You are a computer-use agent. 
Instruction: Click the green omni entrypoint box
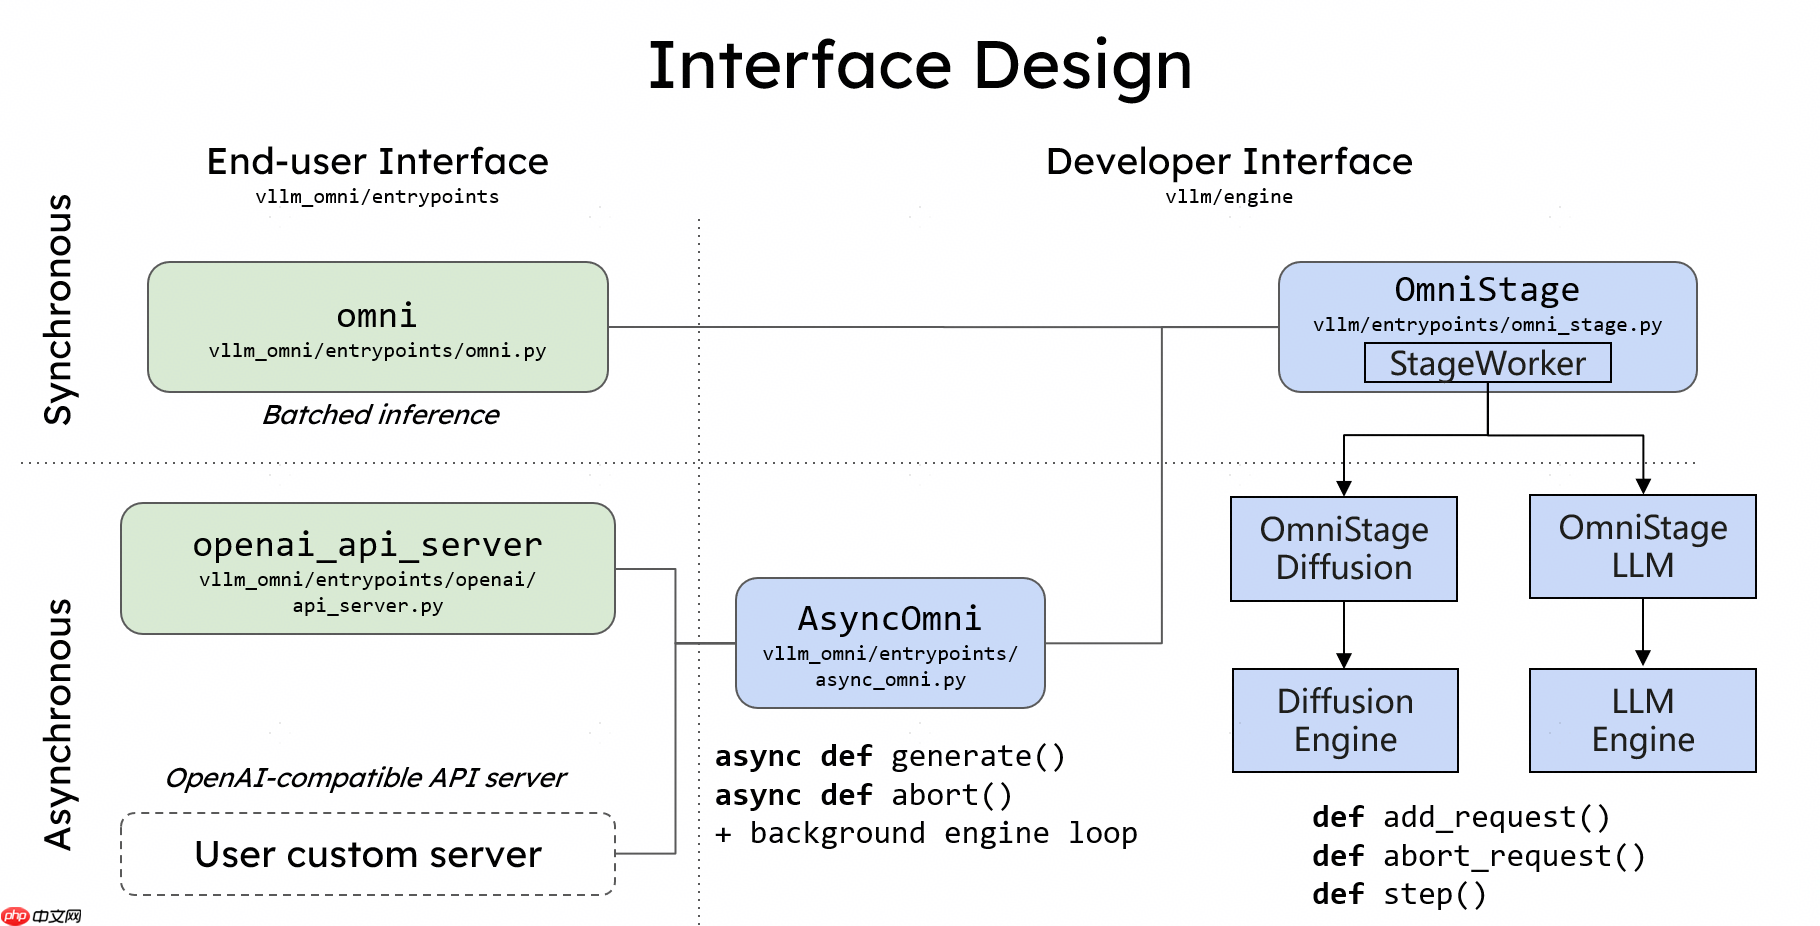(377, 327)
